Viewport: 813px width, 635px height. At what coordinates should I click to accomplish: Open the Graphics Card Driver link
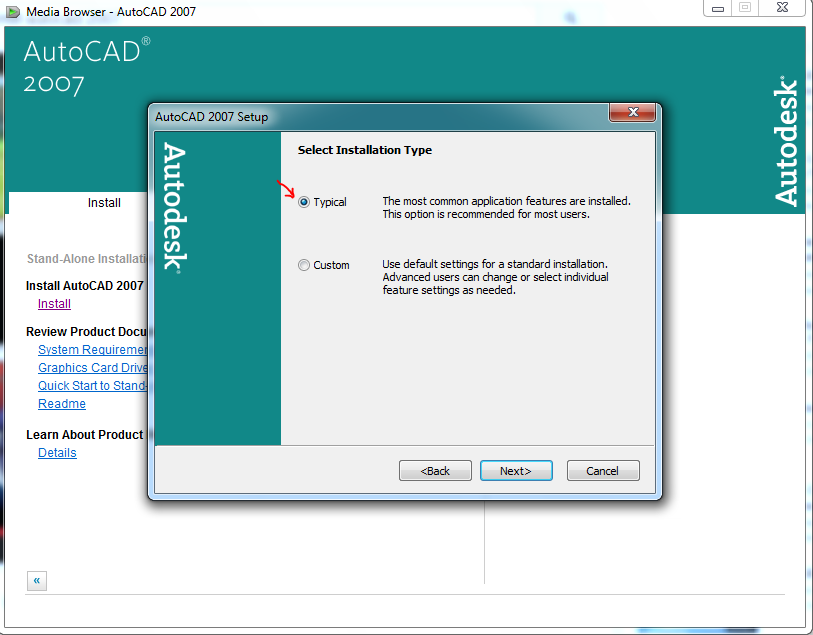coord(93,368)
